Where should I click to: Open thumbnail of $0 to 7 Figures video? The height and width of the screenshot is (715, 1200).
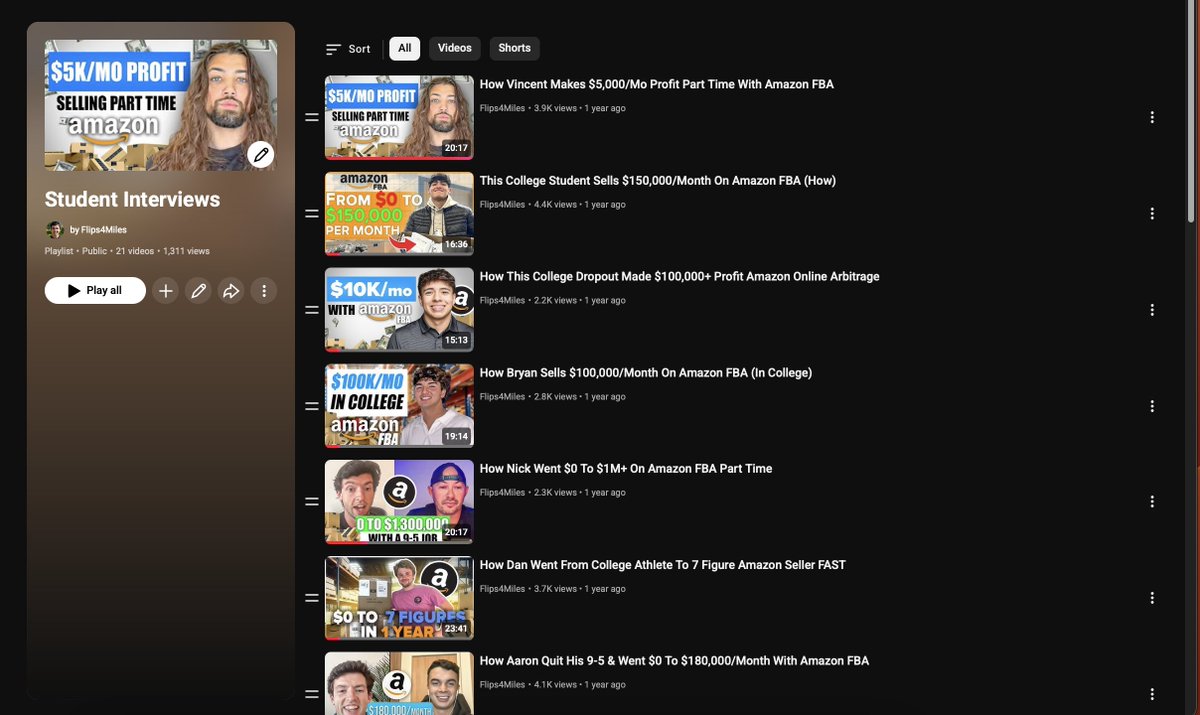point(399,598)
